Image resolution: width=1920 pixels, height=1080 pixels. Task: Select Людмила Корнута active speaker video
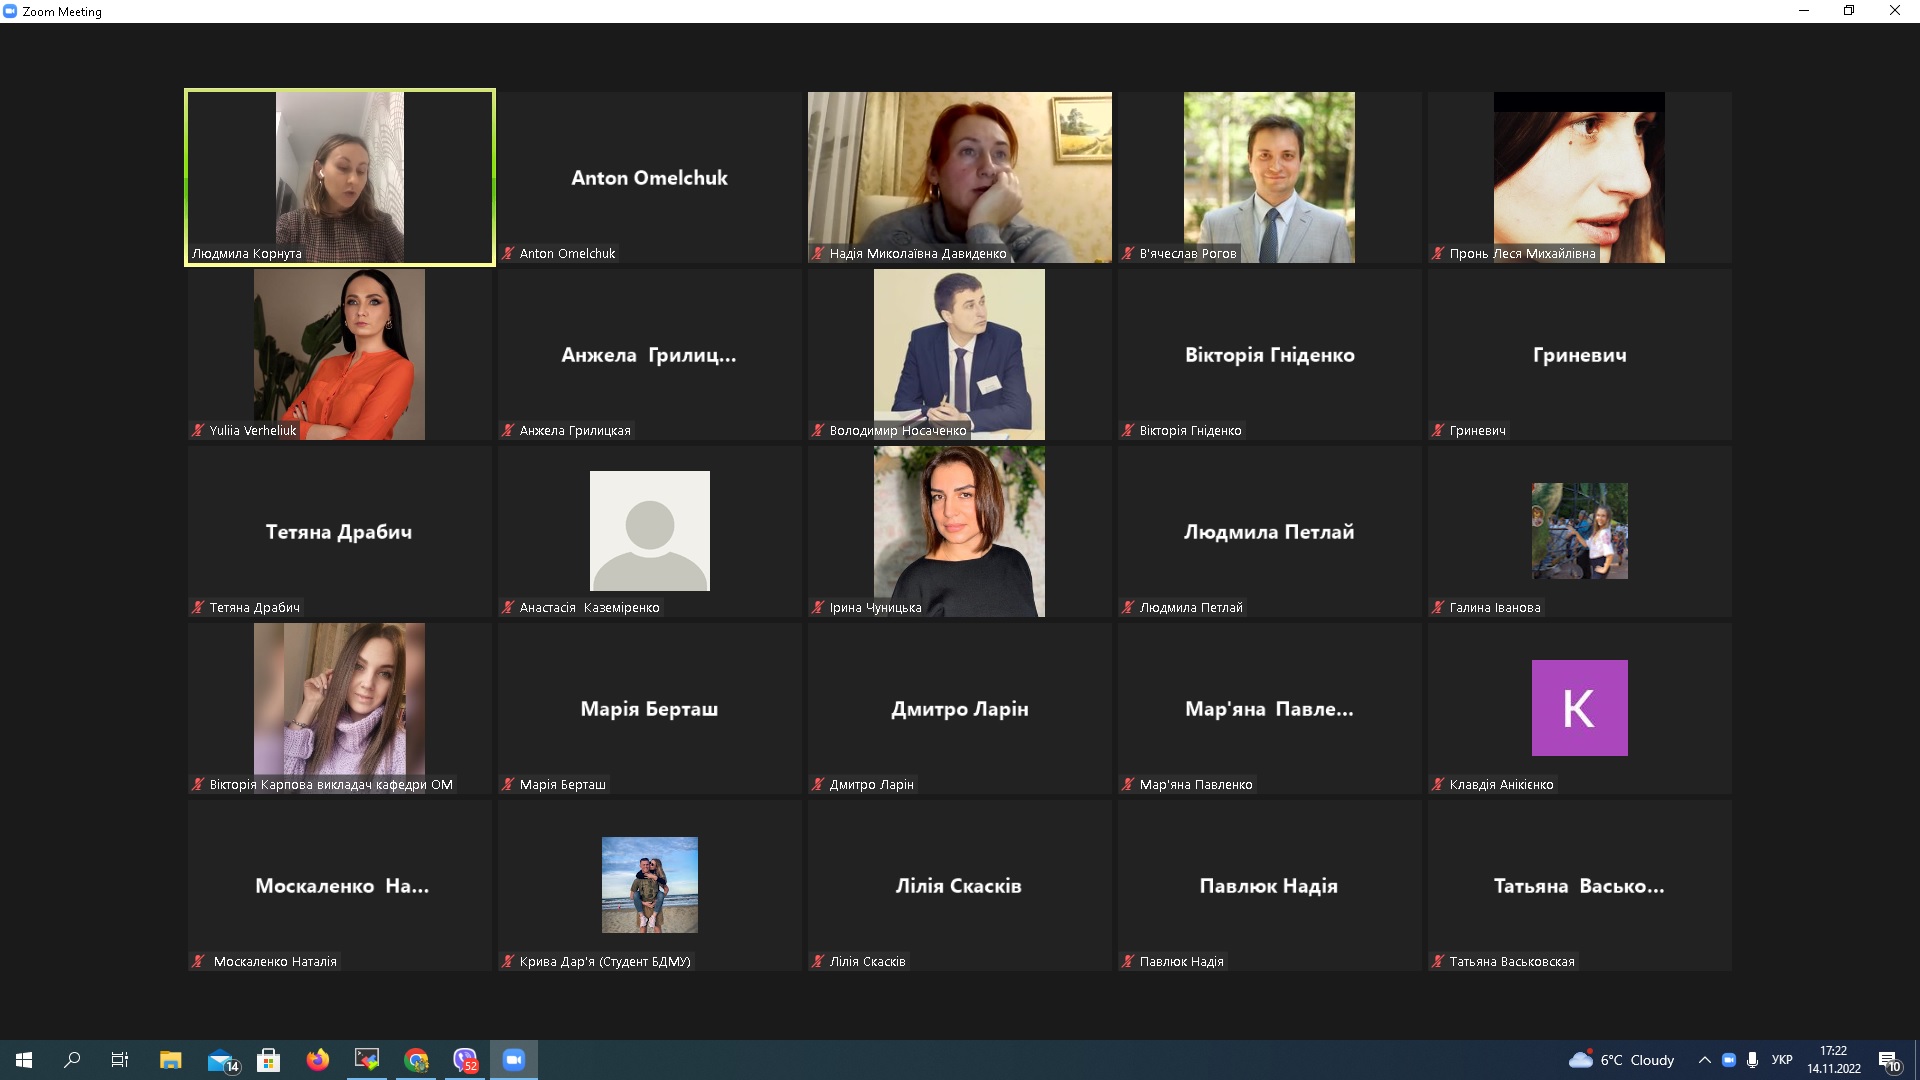click(x=340, y=177)
